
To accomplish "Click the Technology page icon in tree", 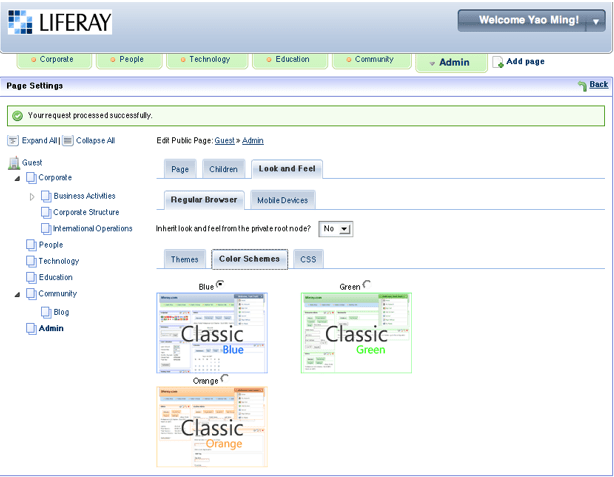I will pyautogui.click(x=31, y=261).
